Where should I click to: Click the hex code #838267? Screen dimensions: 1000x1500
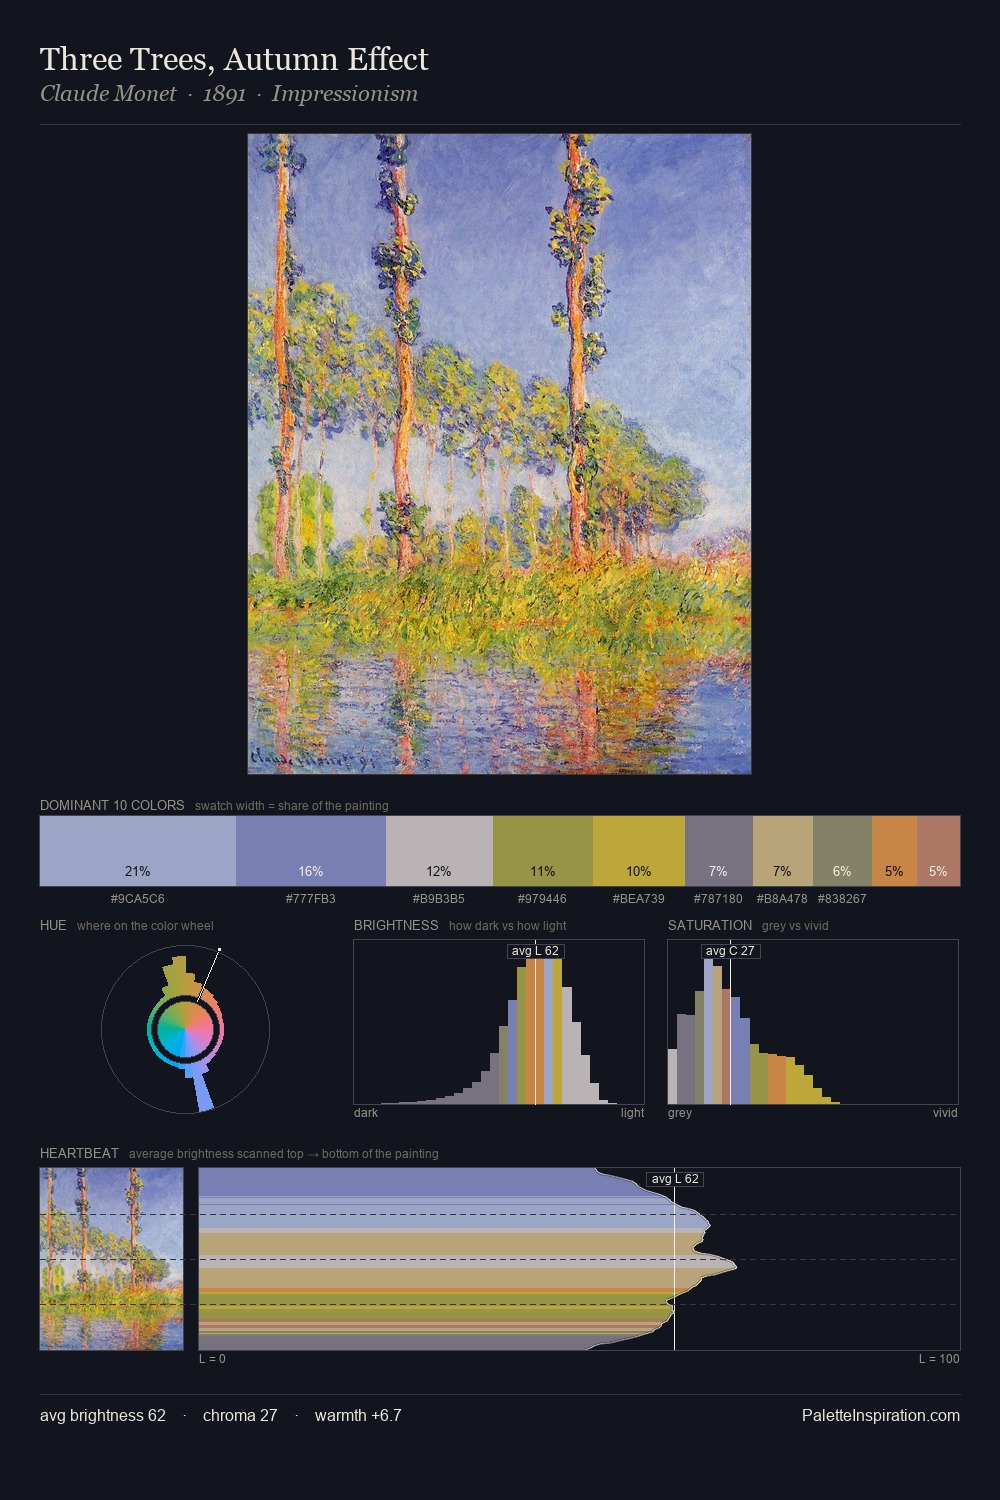pos(842,899)
